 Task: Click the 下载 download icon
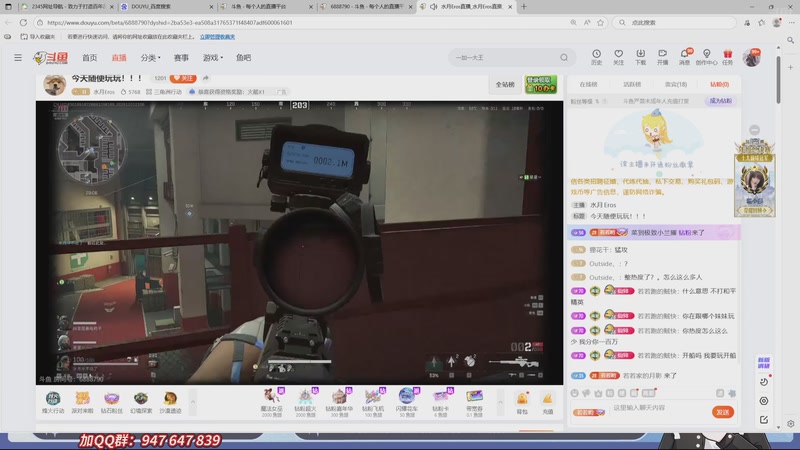pos(640,57)
